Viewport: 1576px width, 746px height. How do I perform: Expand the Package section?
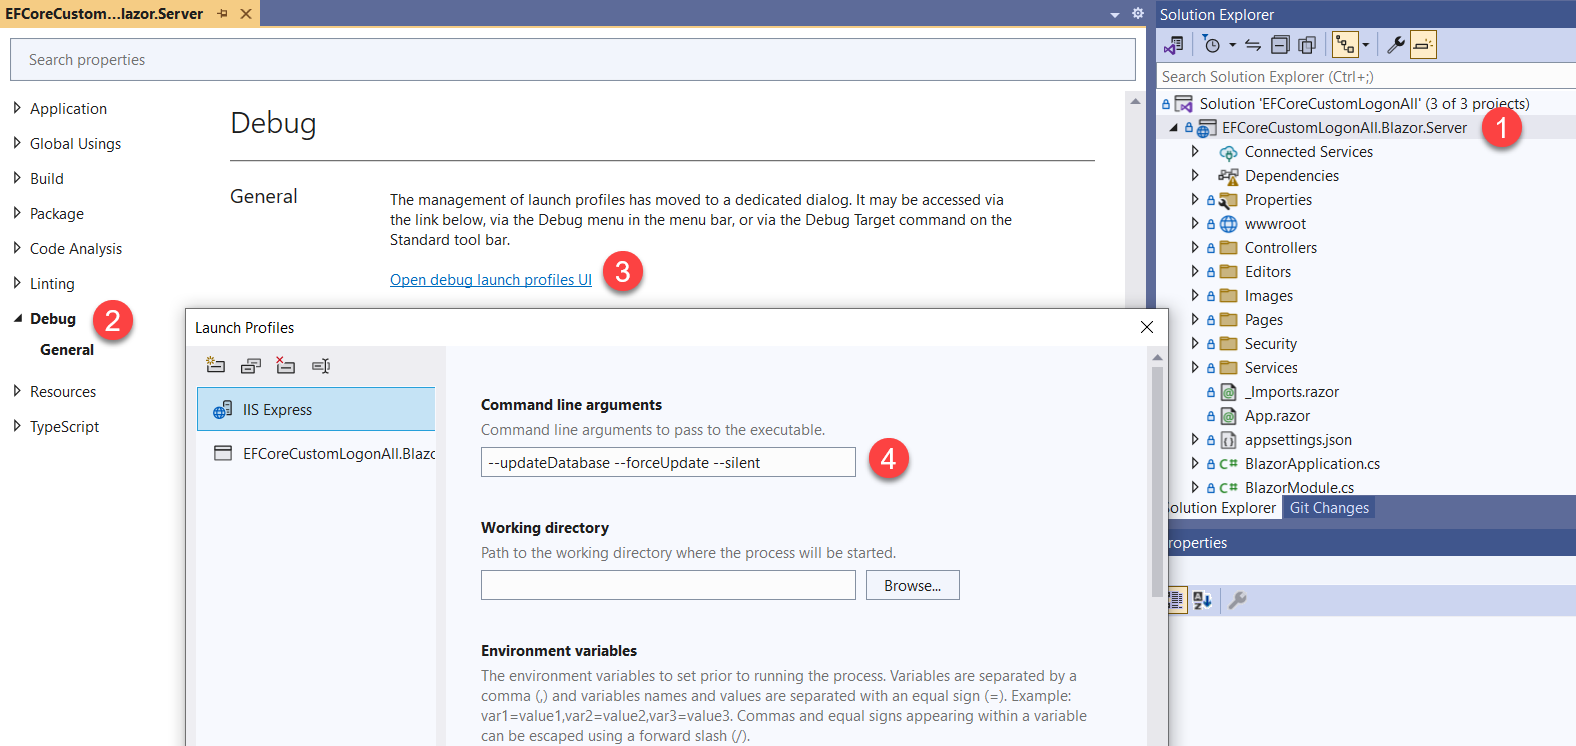coord(17,213)
